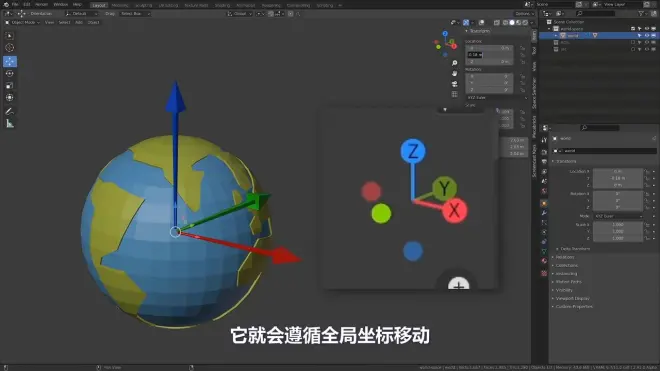660x371 pixels.
Task: Toggle visibility eye of selected world object
Action: (x=647, y=36)
